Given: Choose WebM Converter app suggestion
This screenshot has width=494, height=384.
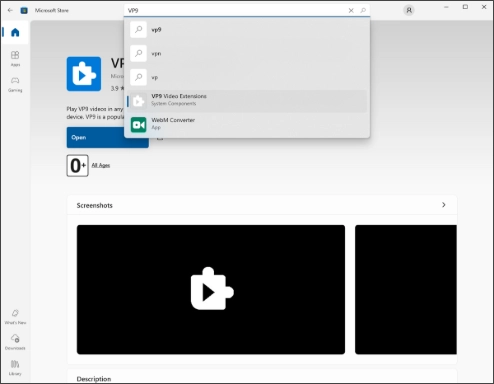Looking at the screenshot, I should coord(247,124).
